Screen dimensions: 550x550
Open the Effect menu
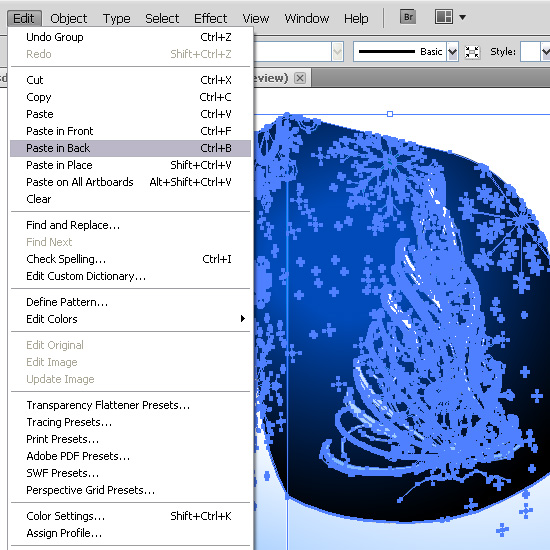click(x=210, y=18)
